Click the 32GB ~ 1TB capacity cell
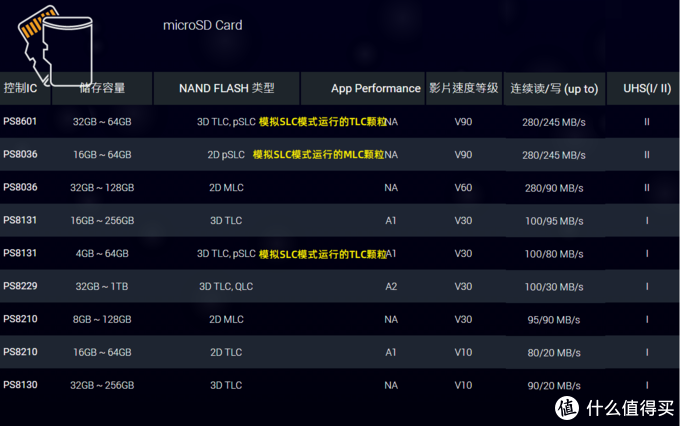 click(x=102, y=286)
